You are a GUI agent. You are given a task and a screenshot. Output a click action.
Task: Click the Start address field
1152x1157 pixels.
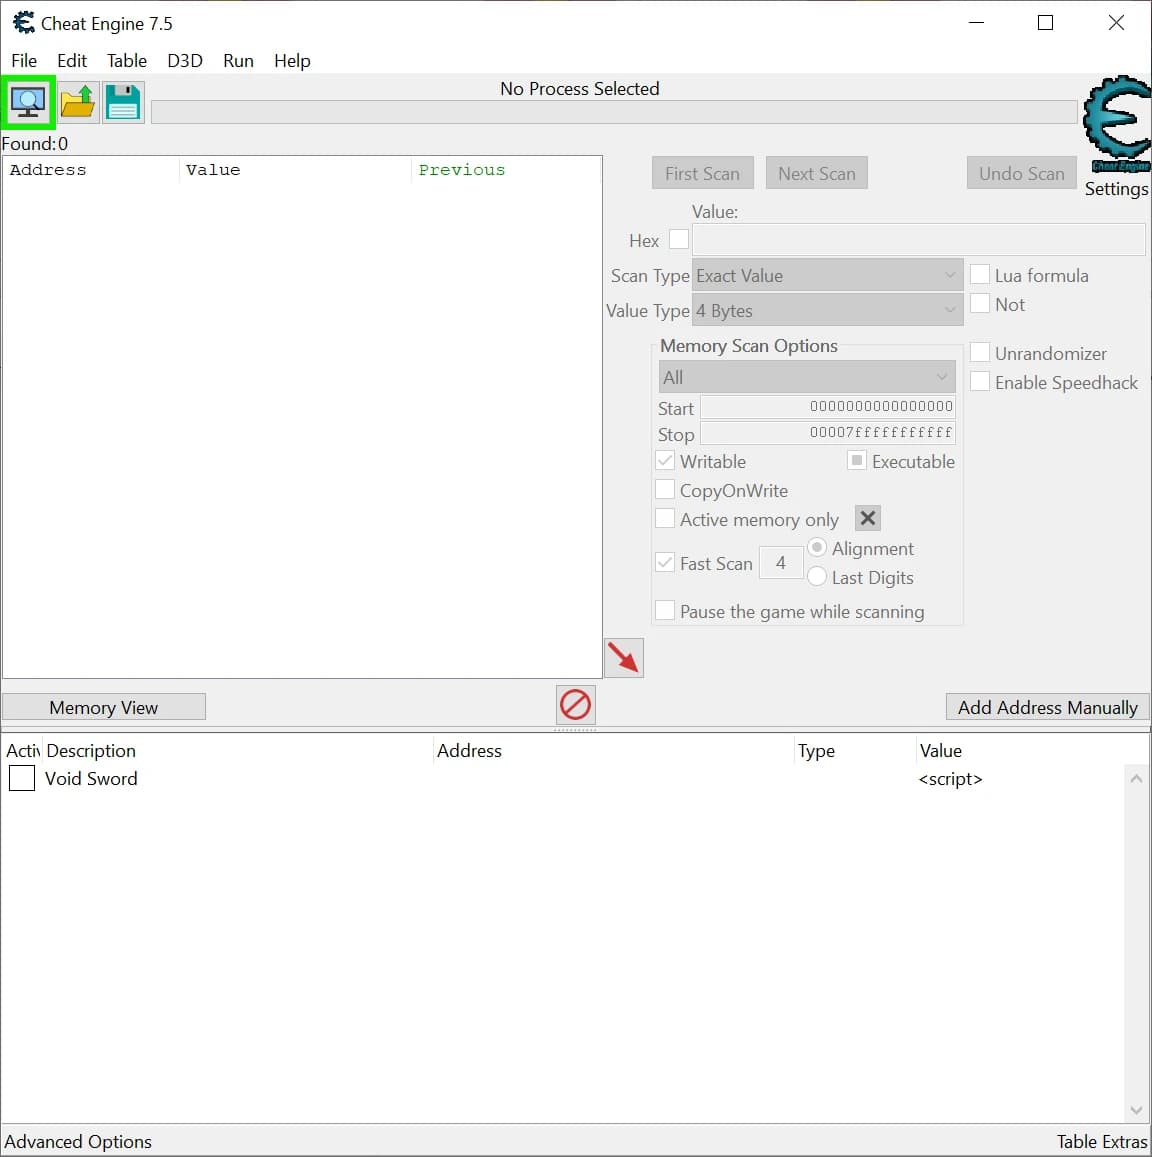[x=827, y=407]
